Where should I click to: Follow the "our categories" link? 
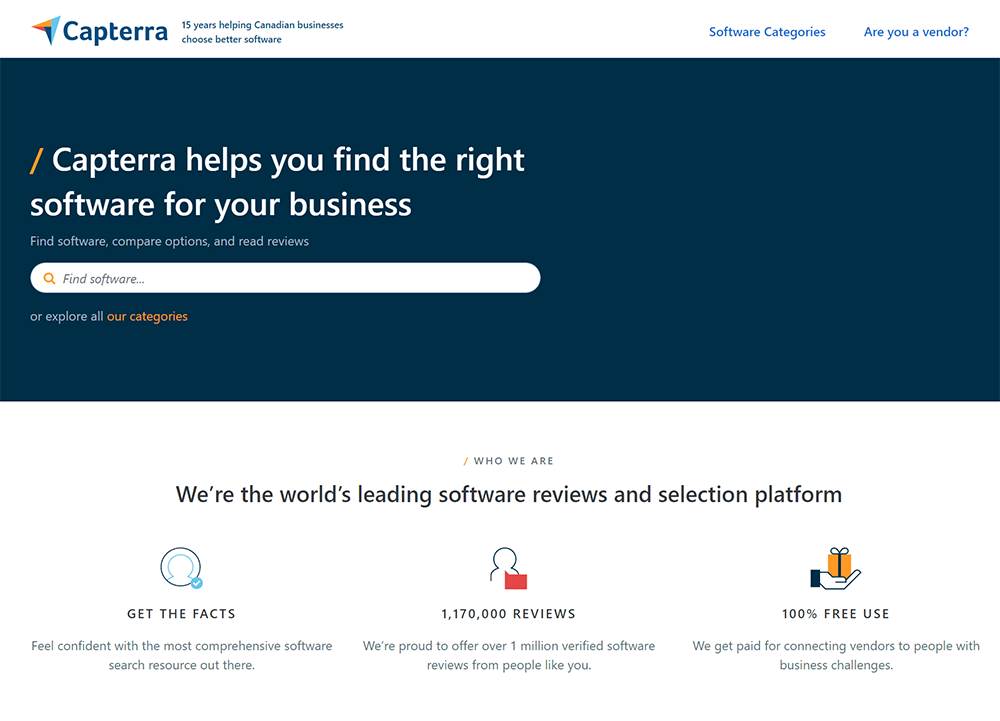point(147,316)
